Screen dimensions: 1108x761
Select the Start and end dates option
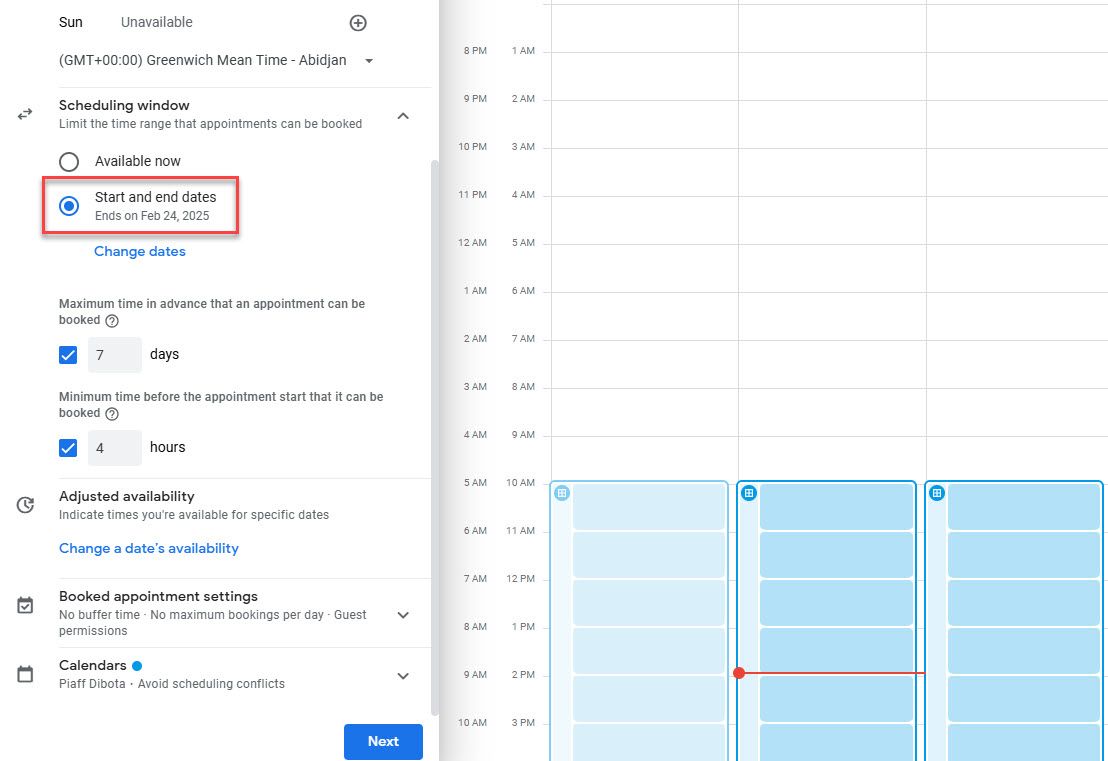coord(68,206)
